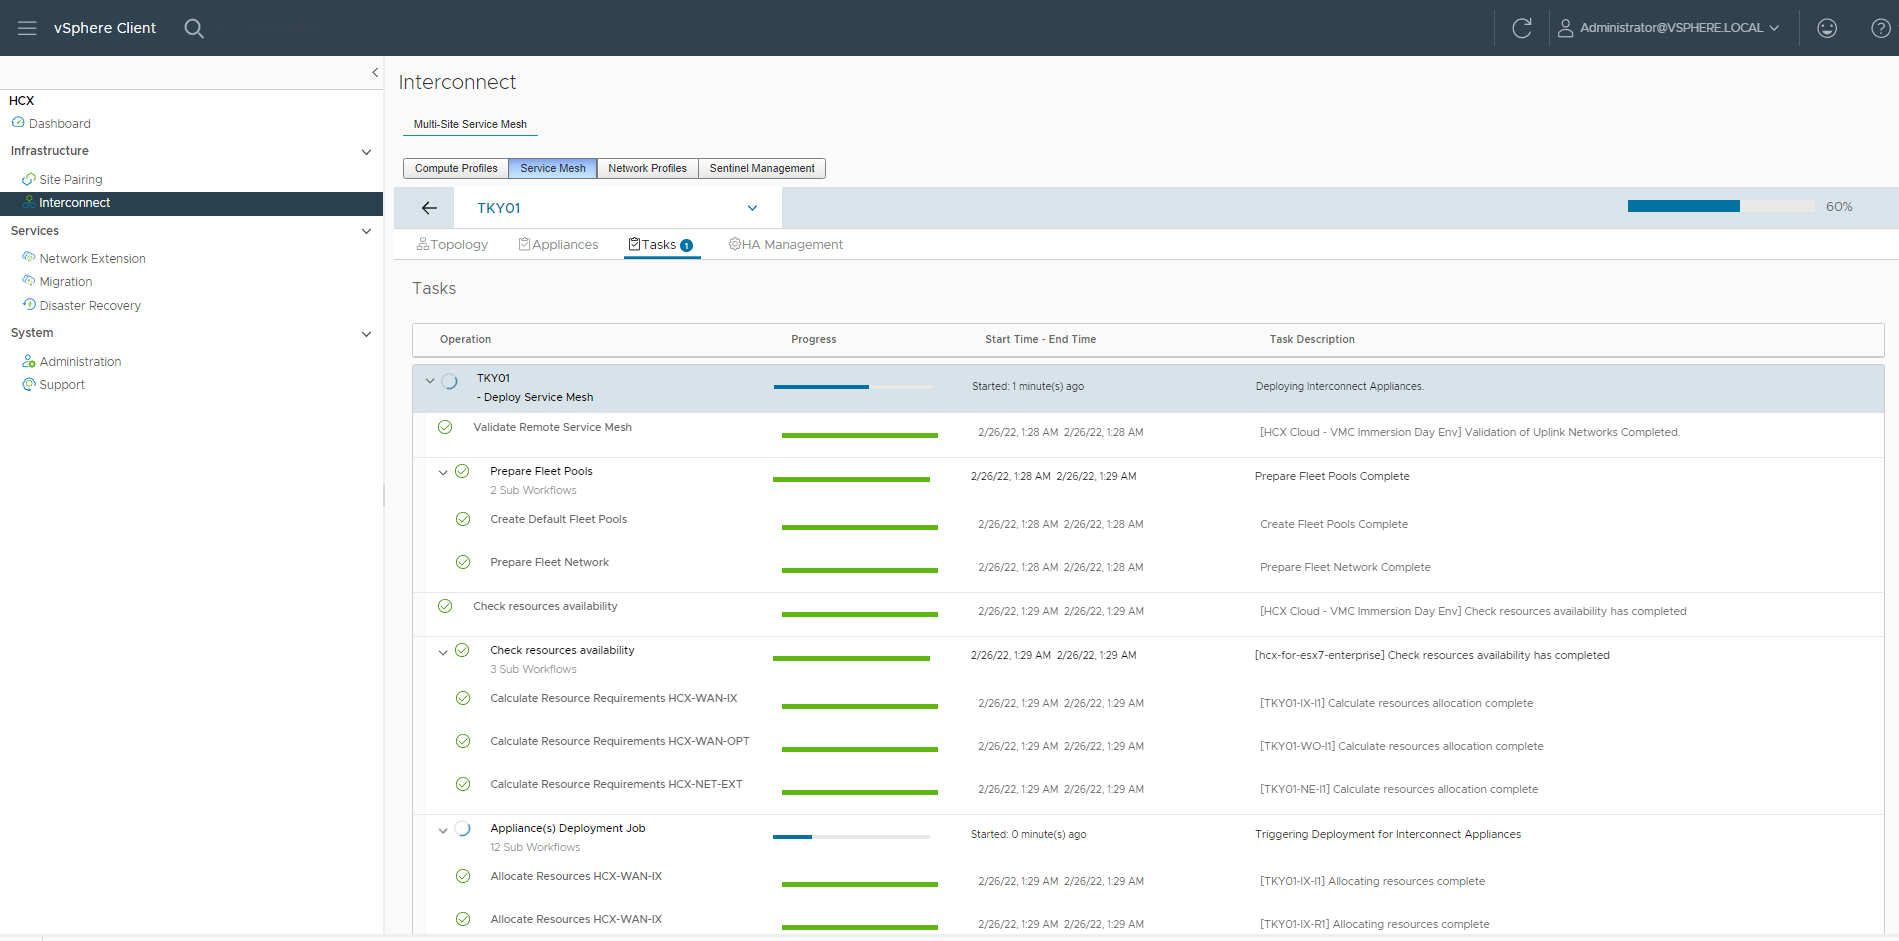Click the Task Description column header
The image size is (1899, 941).
(1312, 340)
